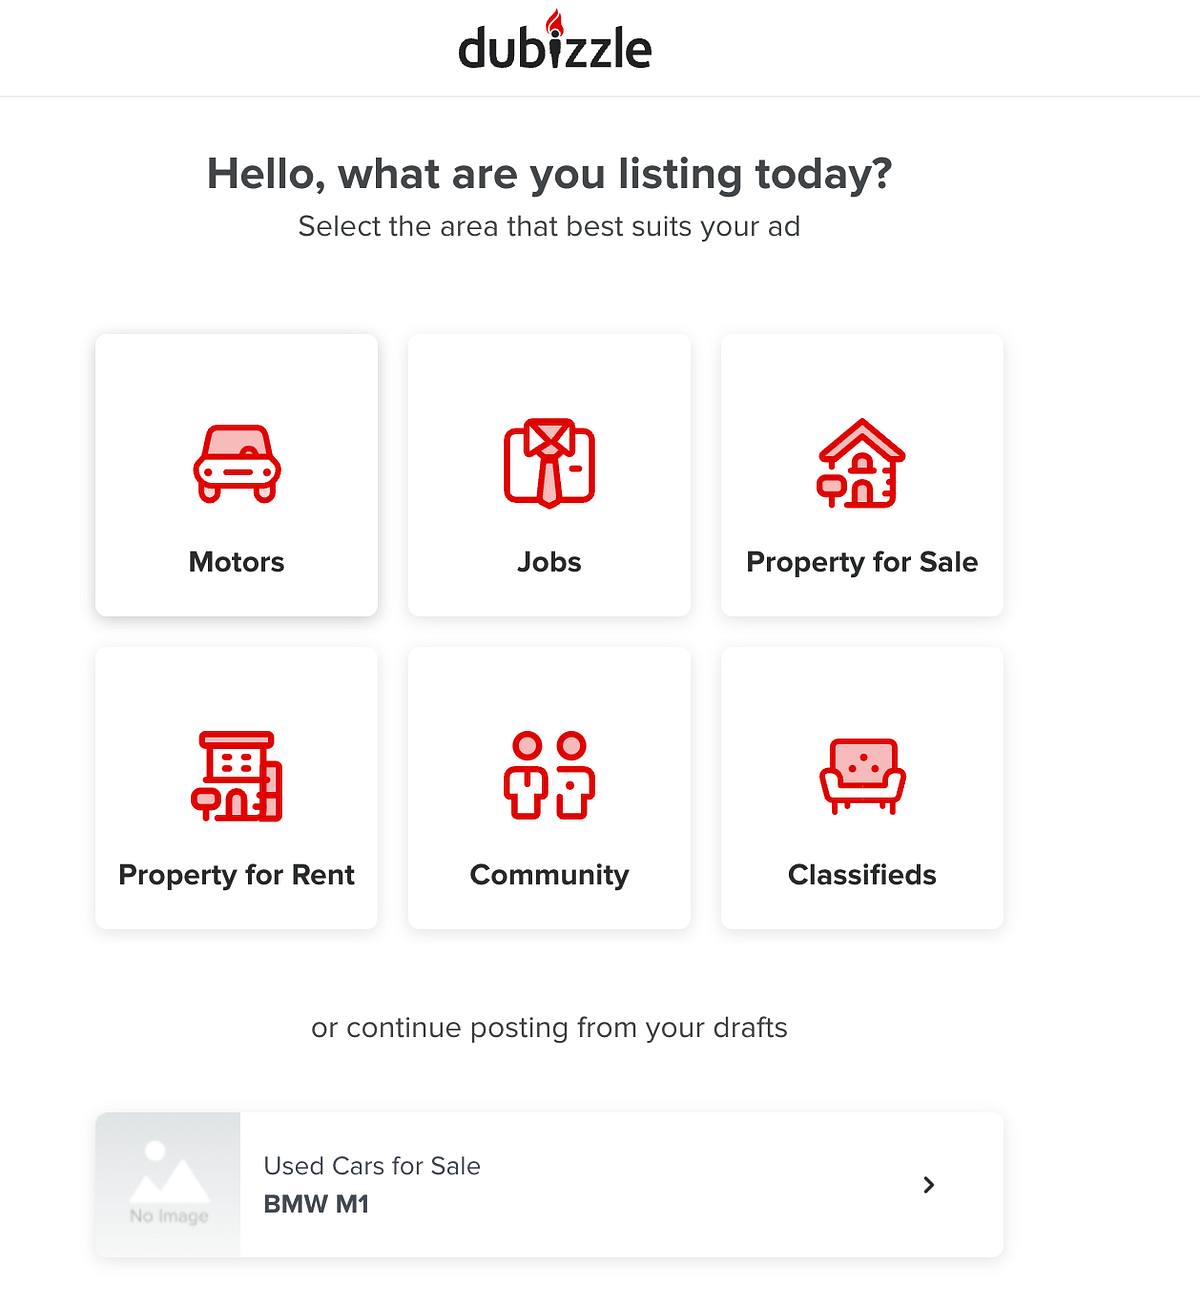Click the red car icon for Motors

237,464
